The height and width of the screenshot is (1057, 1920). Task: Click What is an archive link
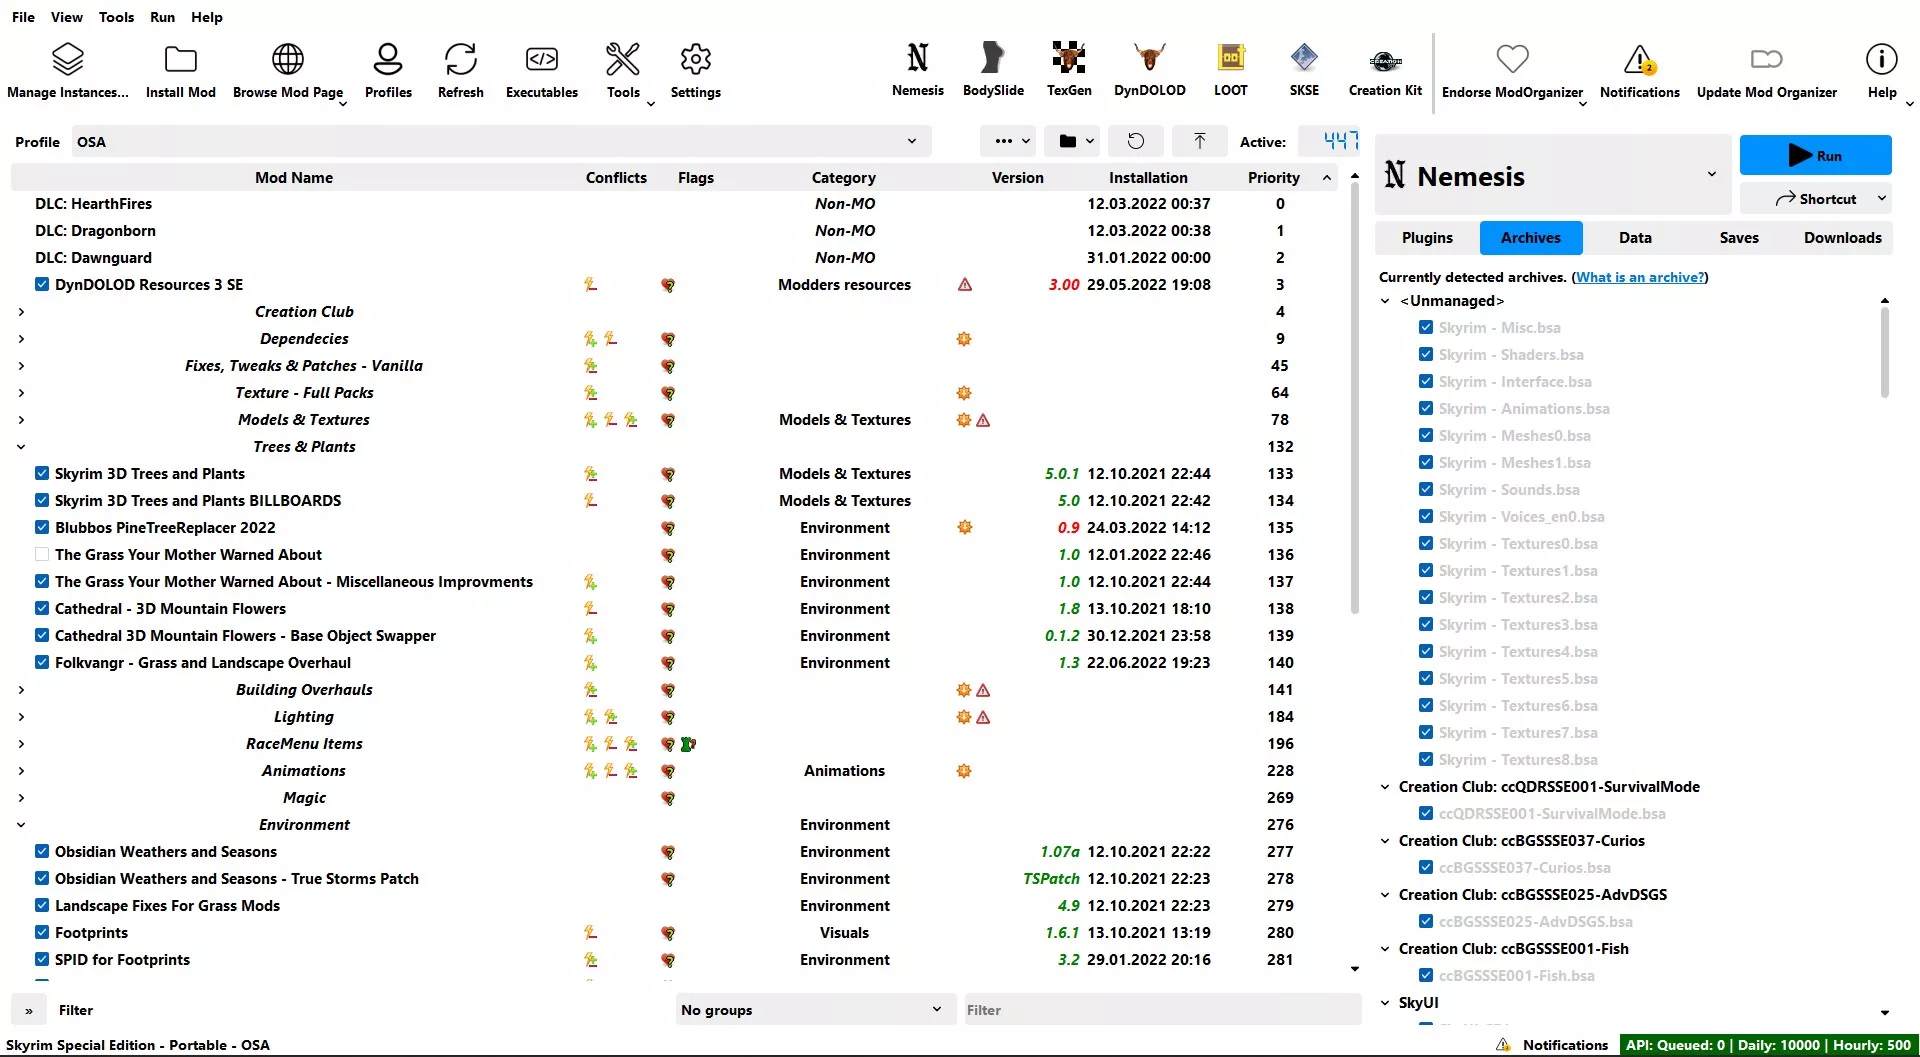point(1640,277)
